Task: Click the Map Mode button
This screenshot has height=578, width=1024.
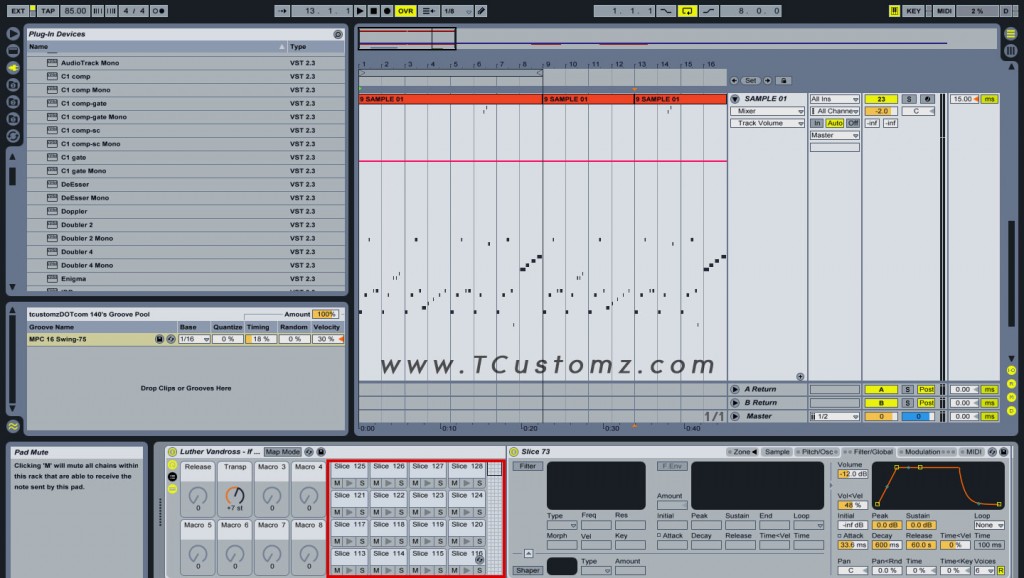Action: (x=282, y=452)
